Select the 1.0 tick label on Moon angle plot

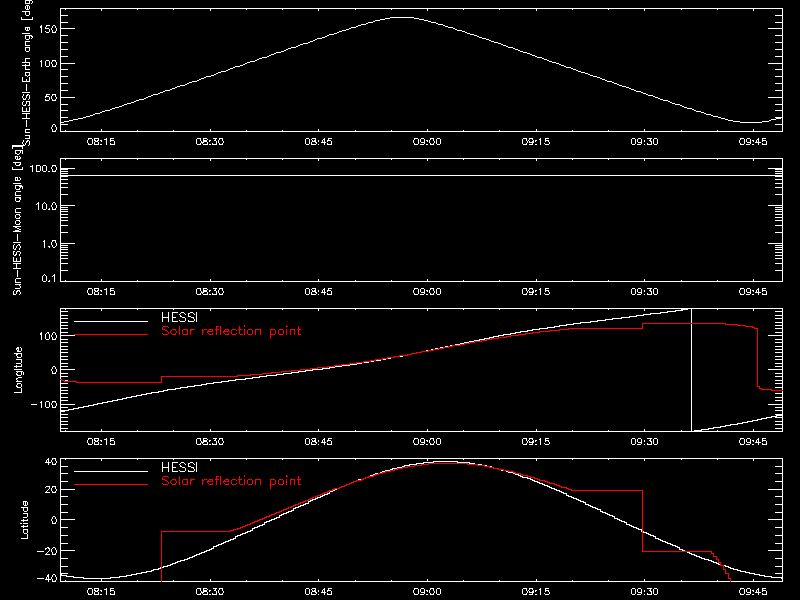49,244
